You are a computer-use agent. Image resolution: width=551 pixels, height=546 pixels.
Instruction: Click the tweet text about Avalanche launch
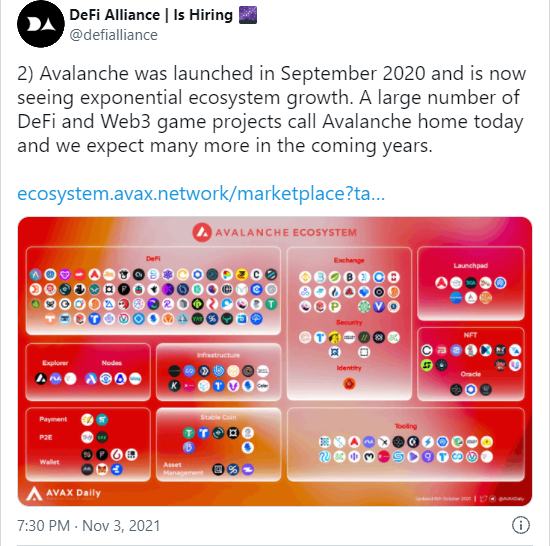tap(272, 109)
